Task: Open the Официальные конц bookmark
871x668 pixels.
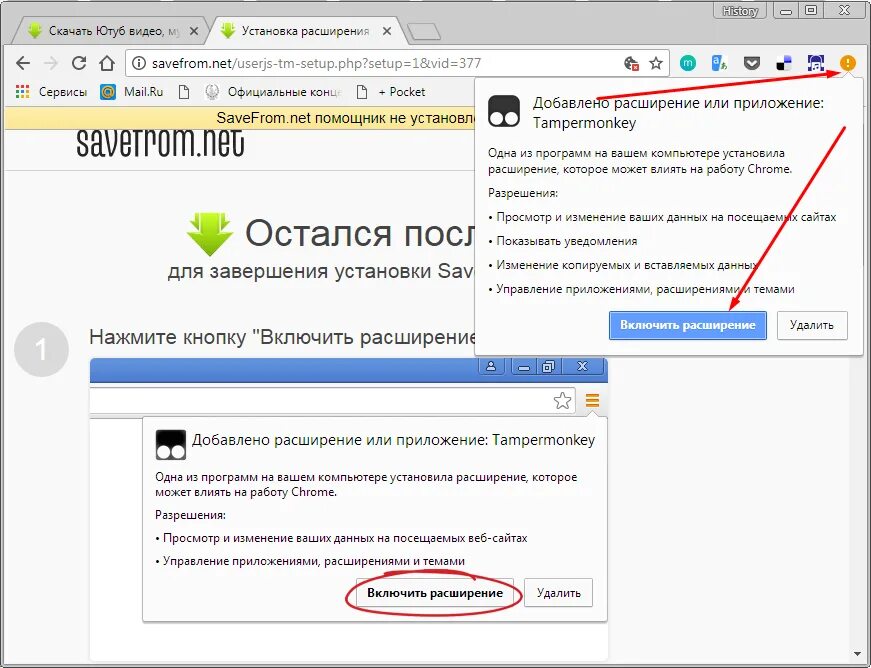Action: tap(273, 92)
